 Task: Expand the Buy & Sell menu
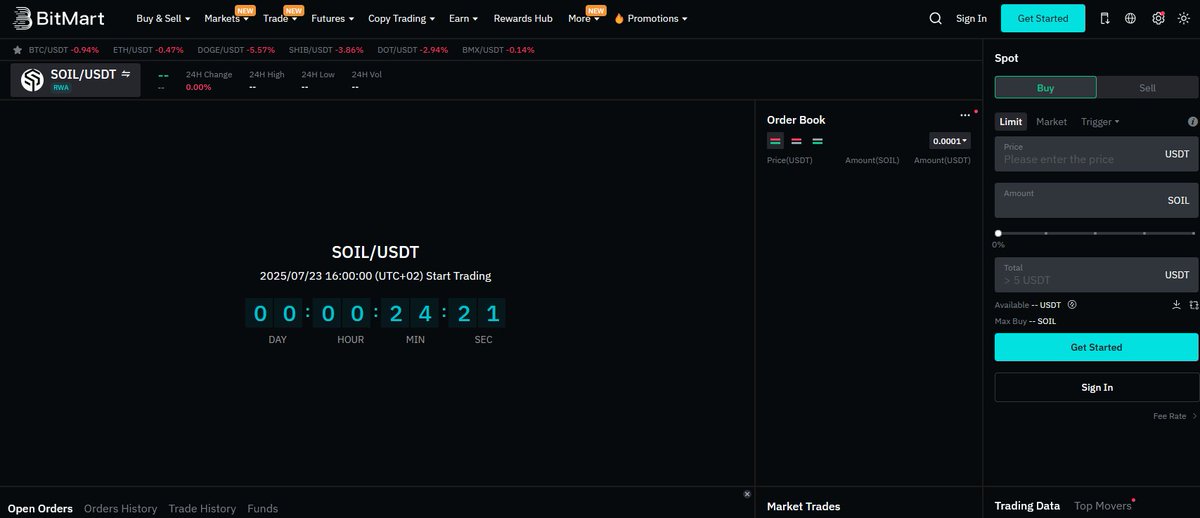[164, 18]
